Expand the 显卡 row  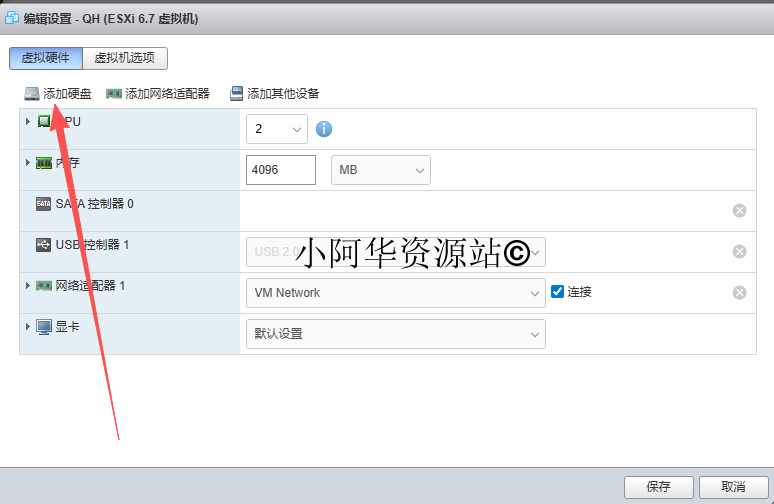[28, 326]
